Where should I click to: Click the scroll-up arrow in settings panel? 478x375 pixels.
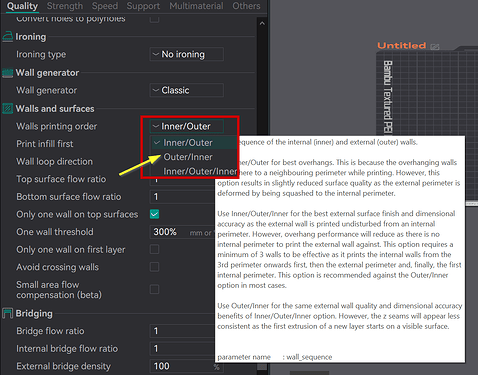click(262, 23)
